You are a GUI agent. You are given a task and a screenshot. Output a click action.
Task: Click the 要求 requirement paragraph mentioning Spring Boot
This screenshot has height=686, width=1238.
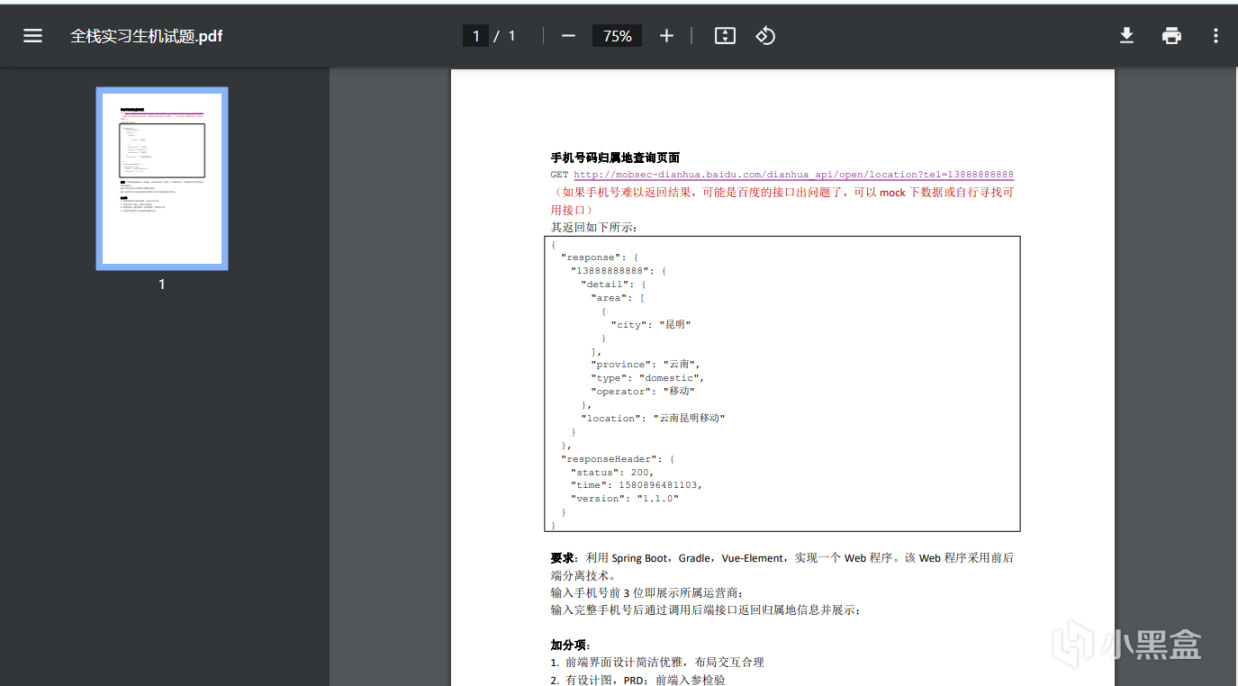coord(782,566)
